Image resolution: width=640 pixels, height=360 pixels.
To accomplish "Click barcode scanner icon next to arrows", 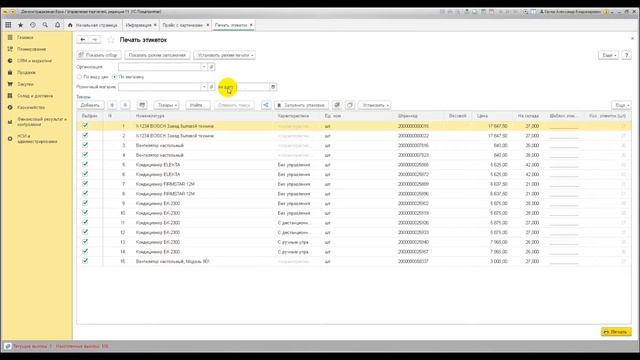I will [142, 105].
